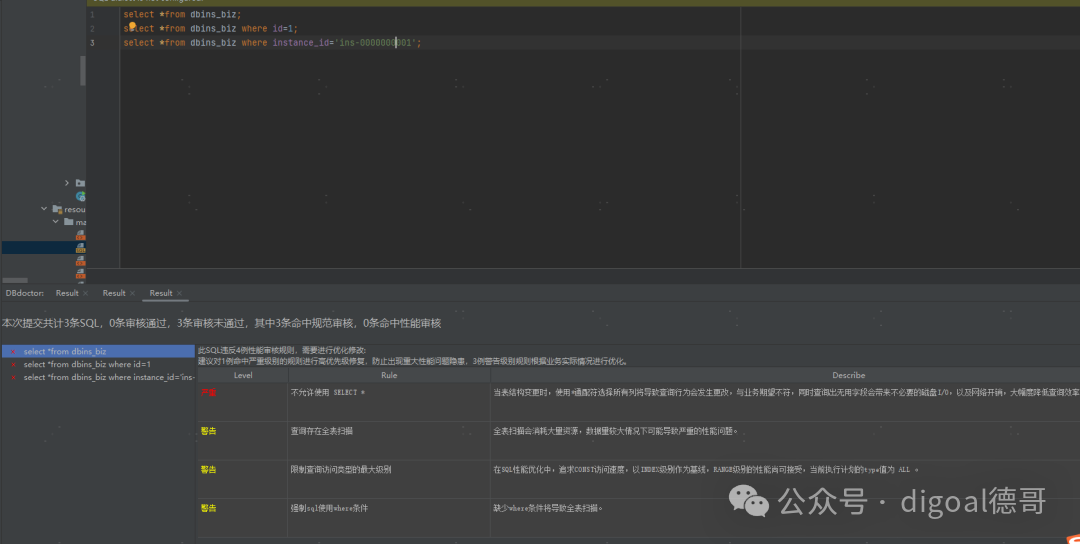Close the first Result tab
Screen dimensions: 1080x544
(x=85, y=293)
